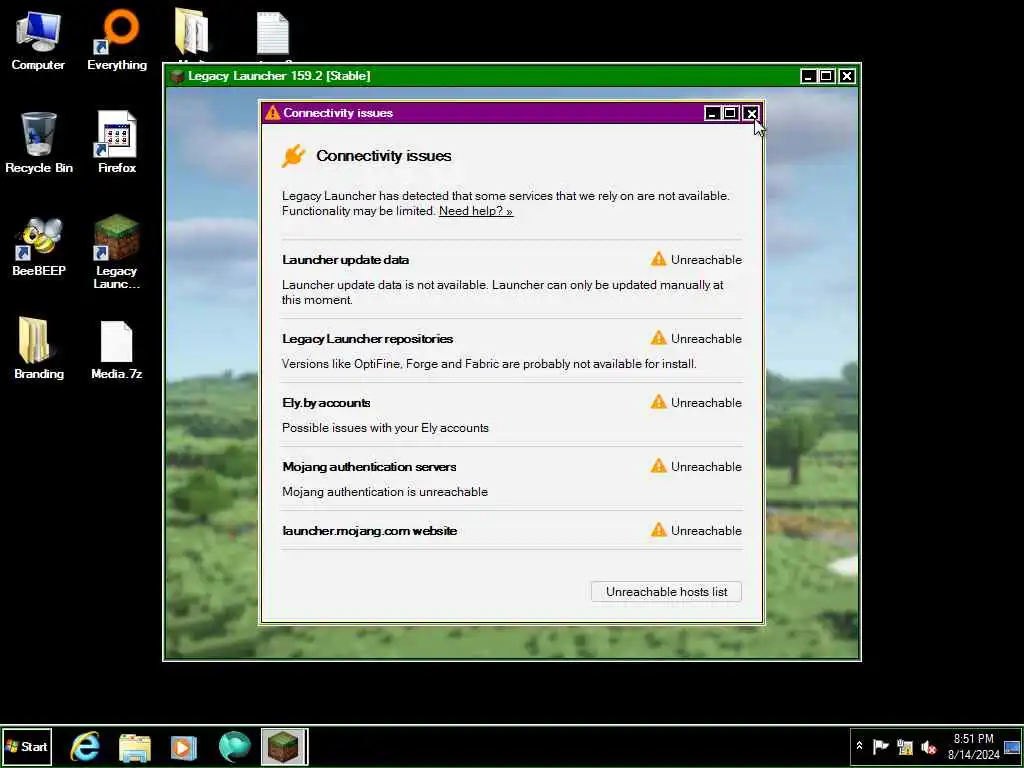This screenshot has width=1024, height=768.
Task: Select the Recycle Bin icon
Action: tap(39, 143)
